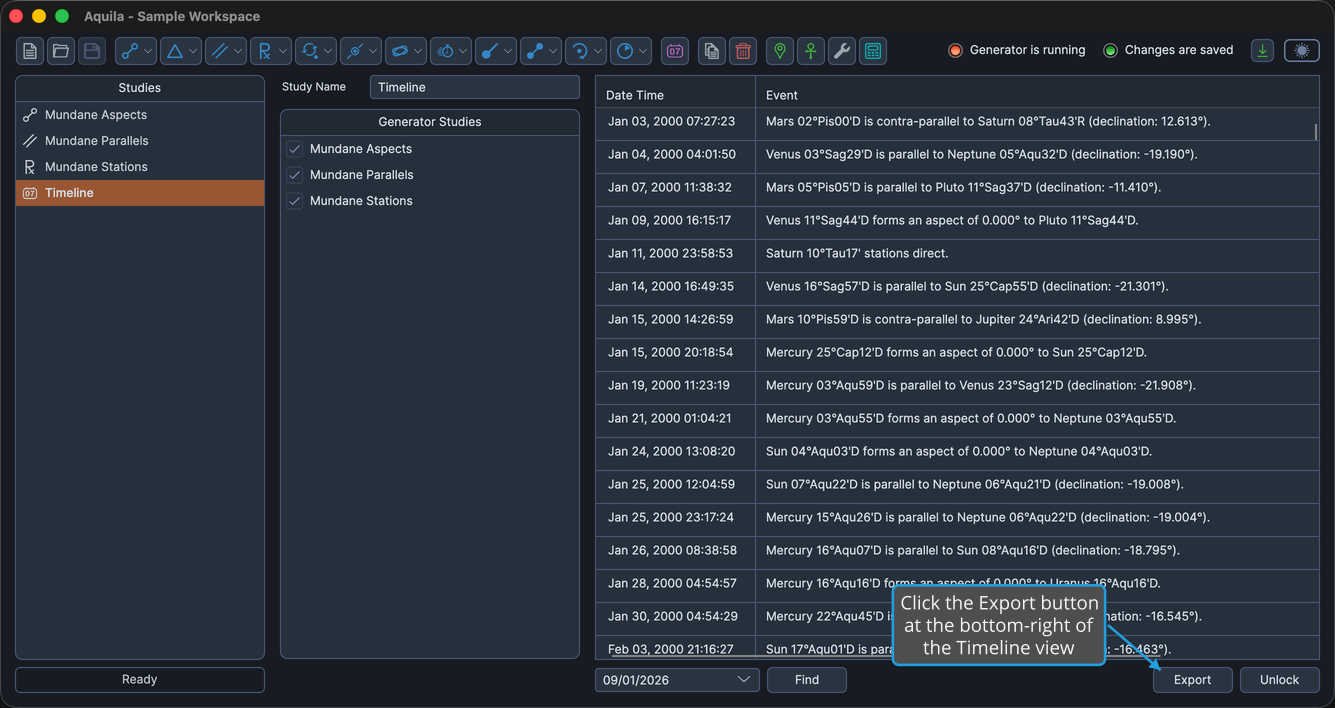
Task: Click the parallels (double slash) toolbar icon
Action: click(220, 51)
